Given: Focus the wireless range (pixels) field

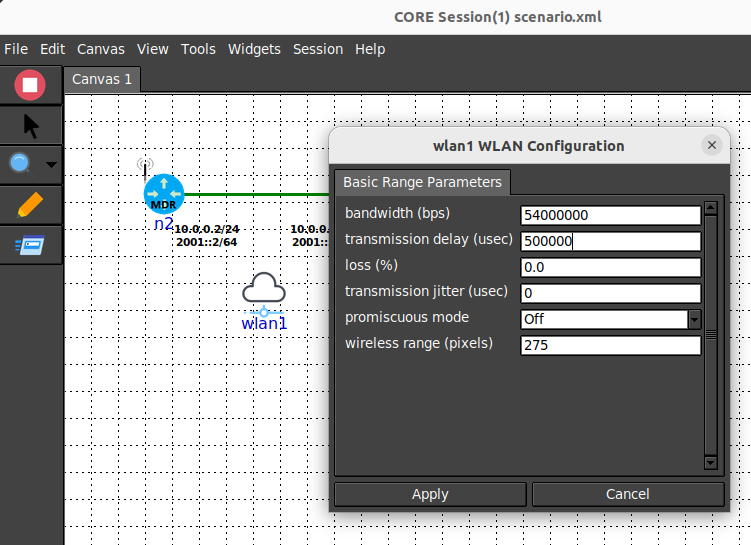Looking at the screenshot, I should (x=611, y=345).
